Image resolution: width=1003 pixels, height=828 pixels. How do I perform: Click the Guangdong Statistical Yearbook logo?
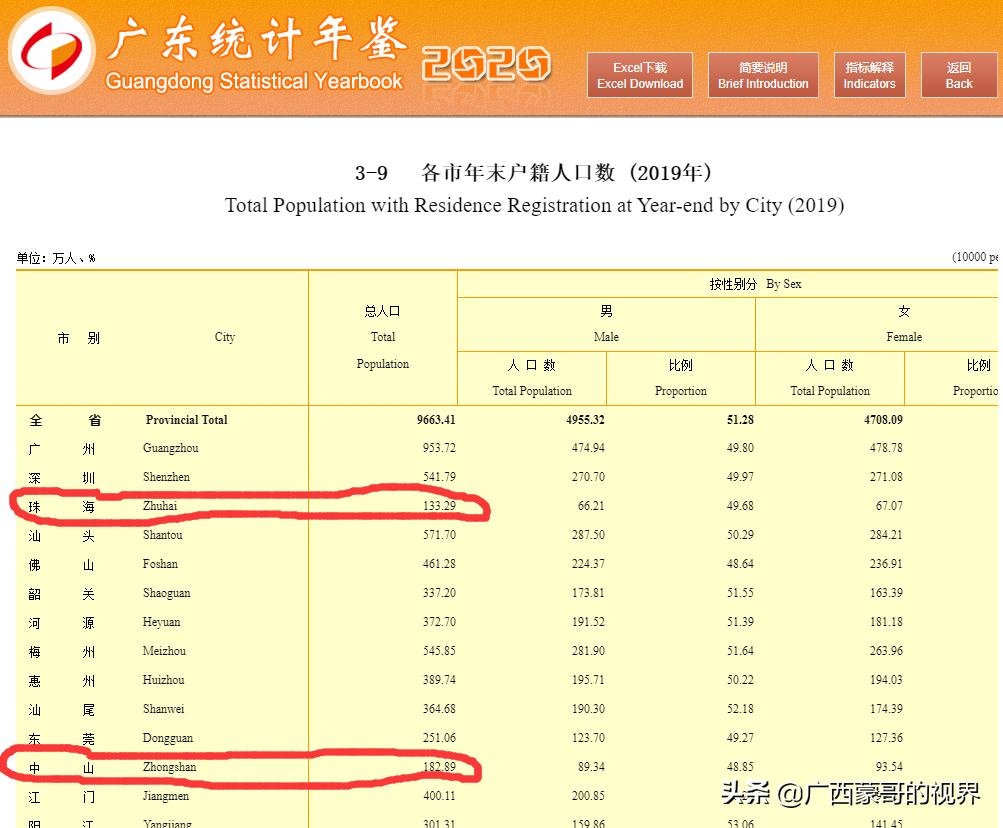[255, 55]
